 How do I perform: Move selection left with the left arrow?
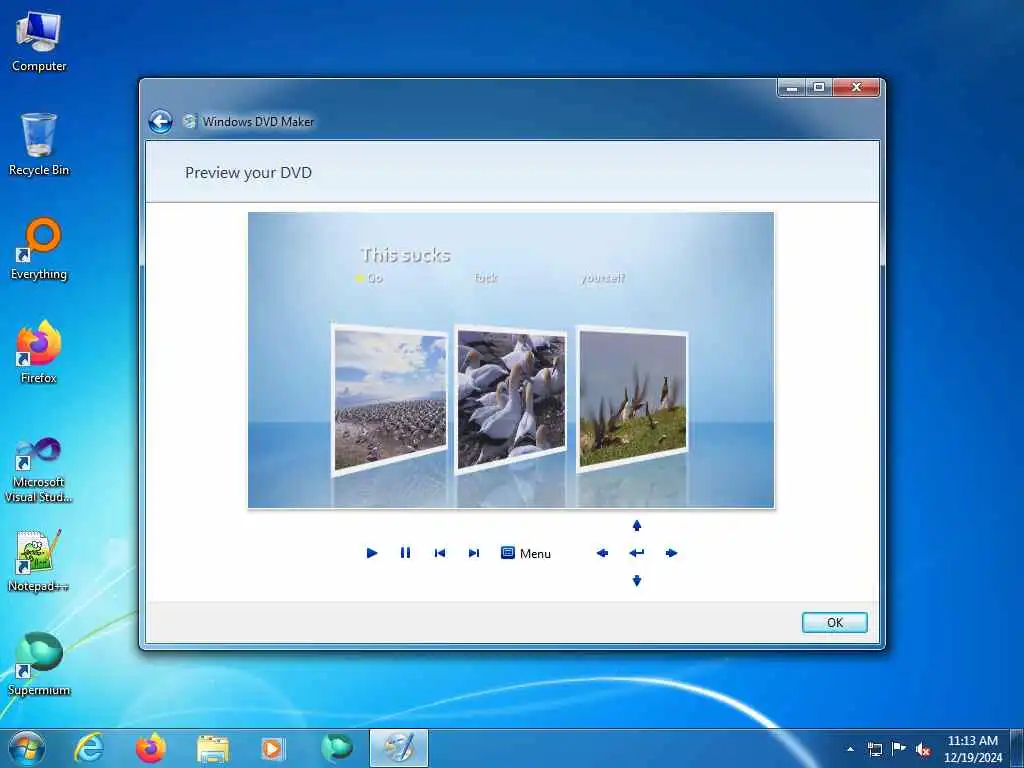coord(602,553)
